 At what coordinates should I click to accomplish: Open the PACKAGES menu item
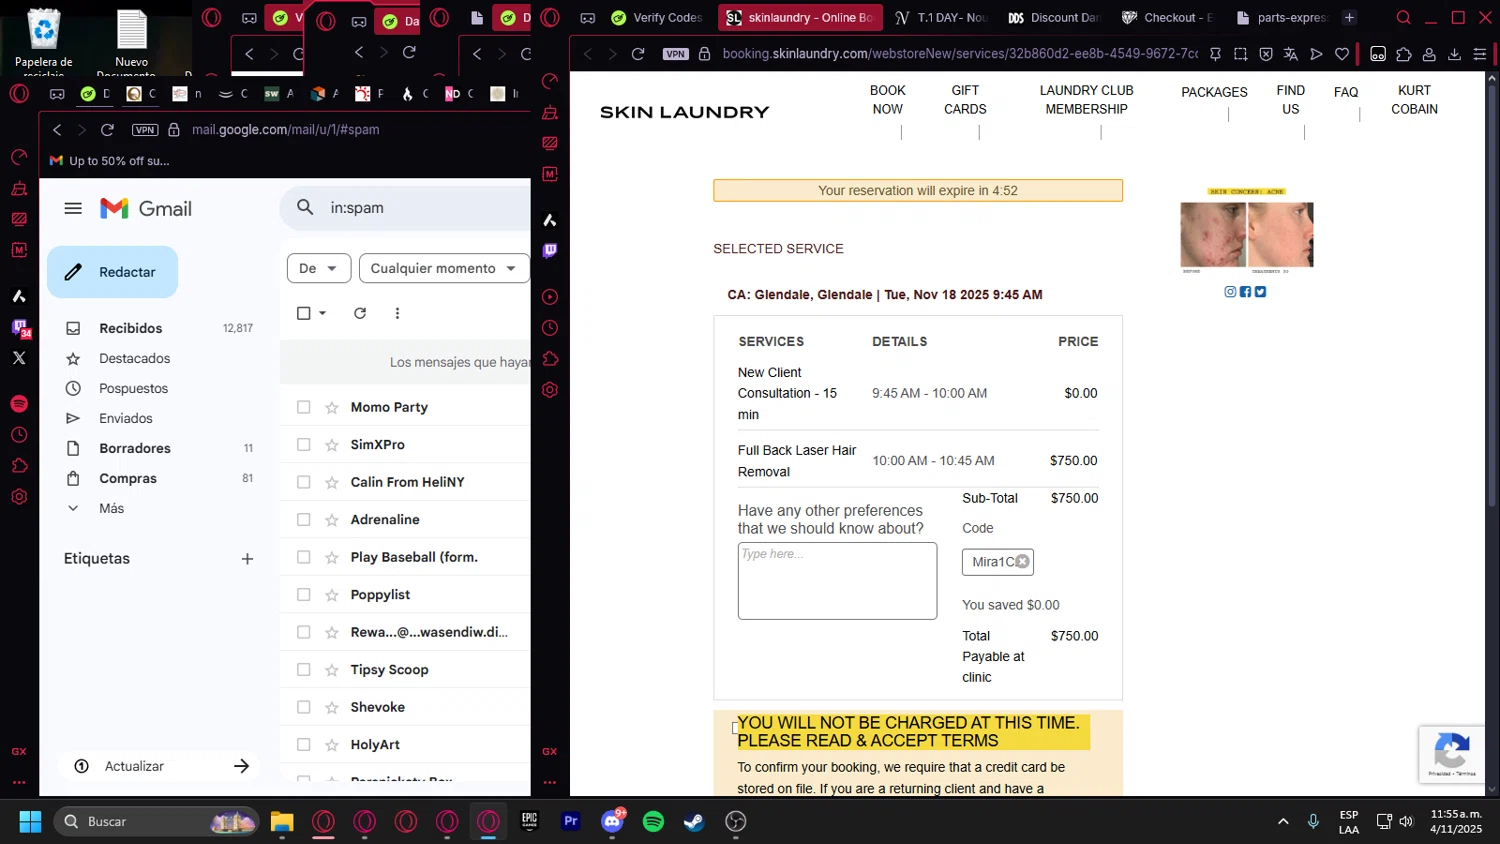(1214, 92)
